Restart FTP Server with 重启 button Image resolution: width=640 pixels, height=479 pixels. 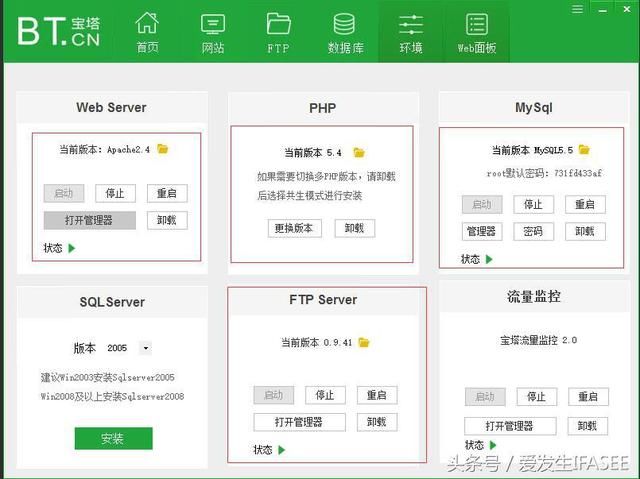pos(377,395)
